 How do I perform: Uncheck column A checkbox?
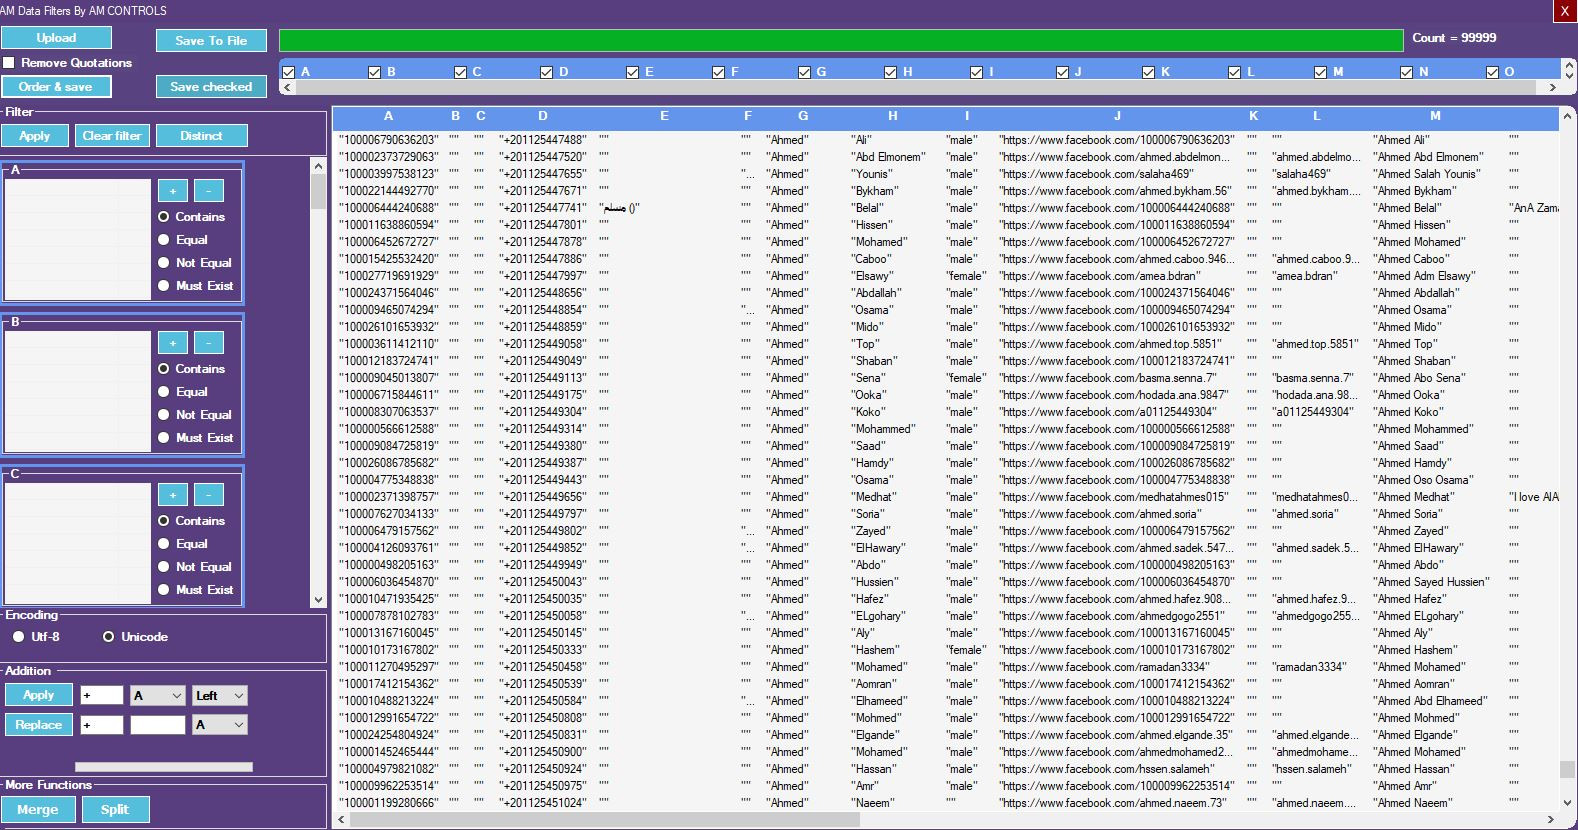click(x=289, y=72)
